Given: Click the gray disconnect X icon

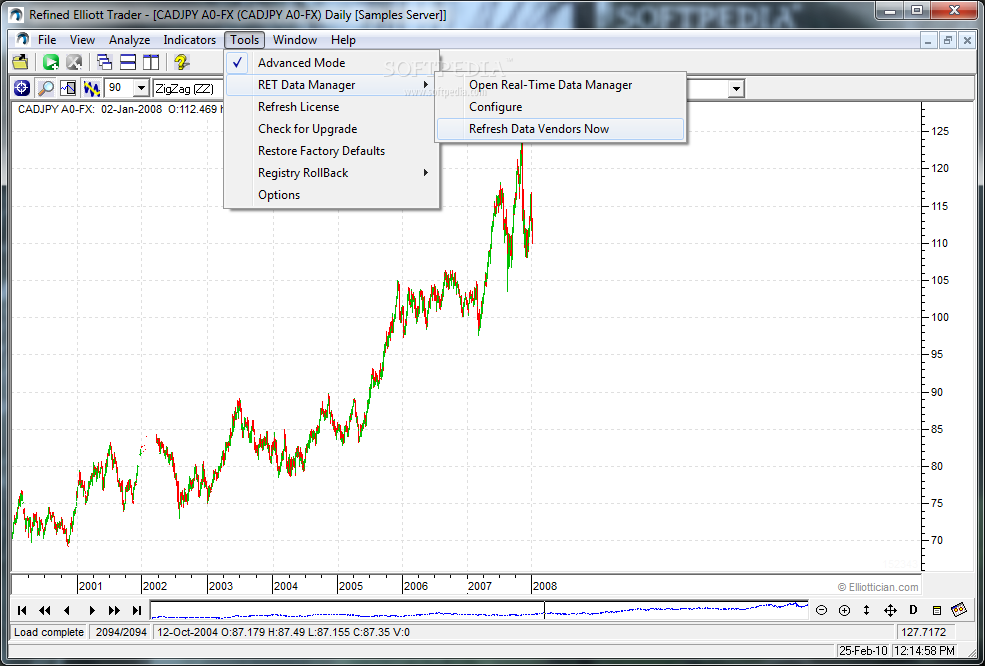Looking at the screenshot, I should (x=74, y=62).
